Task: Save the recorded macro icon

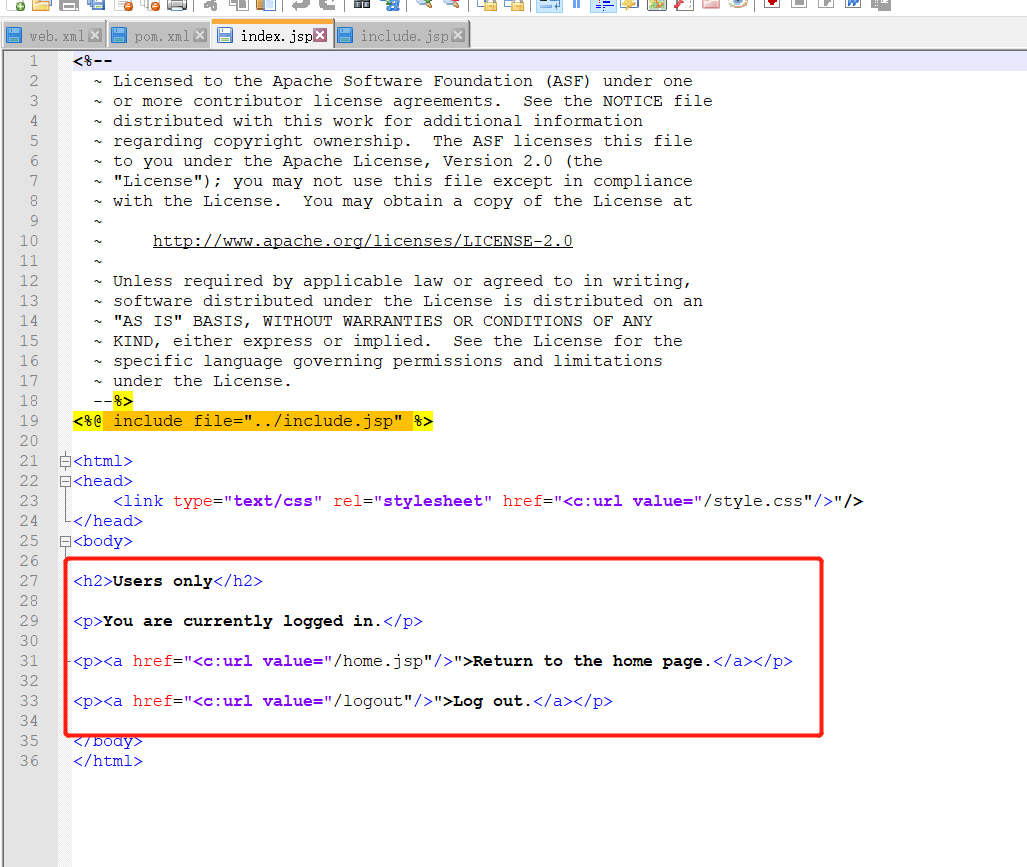Action: tap(881, 4)
